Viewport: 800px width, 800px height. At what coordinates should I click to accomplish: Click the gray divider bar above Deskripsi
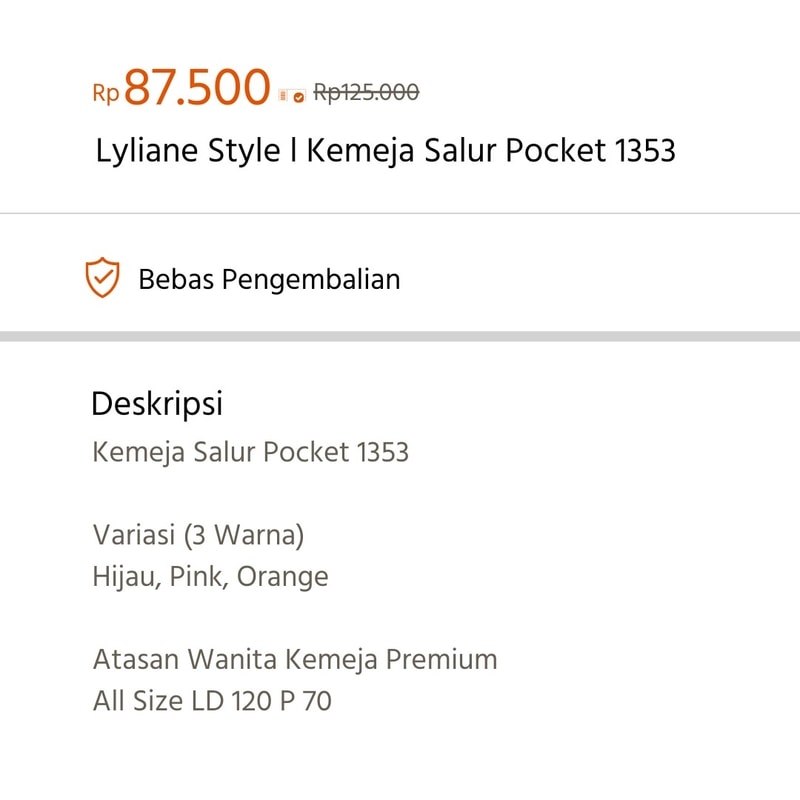(400, 336)
